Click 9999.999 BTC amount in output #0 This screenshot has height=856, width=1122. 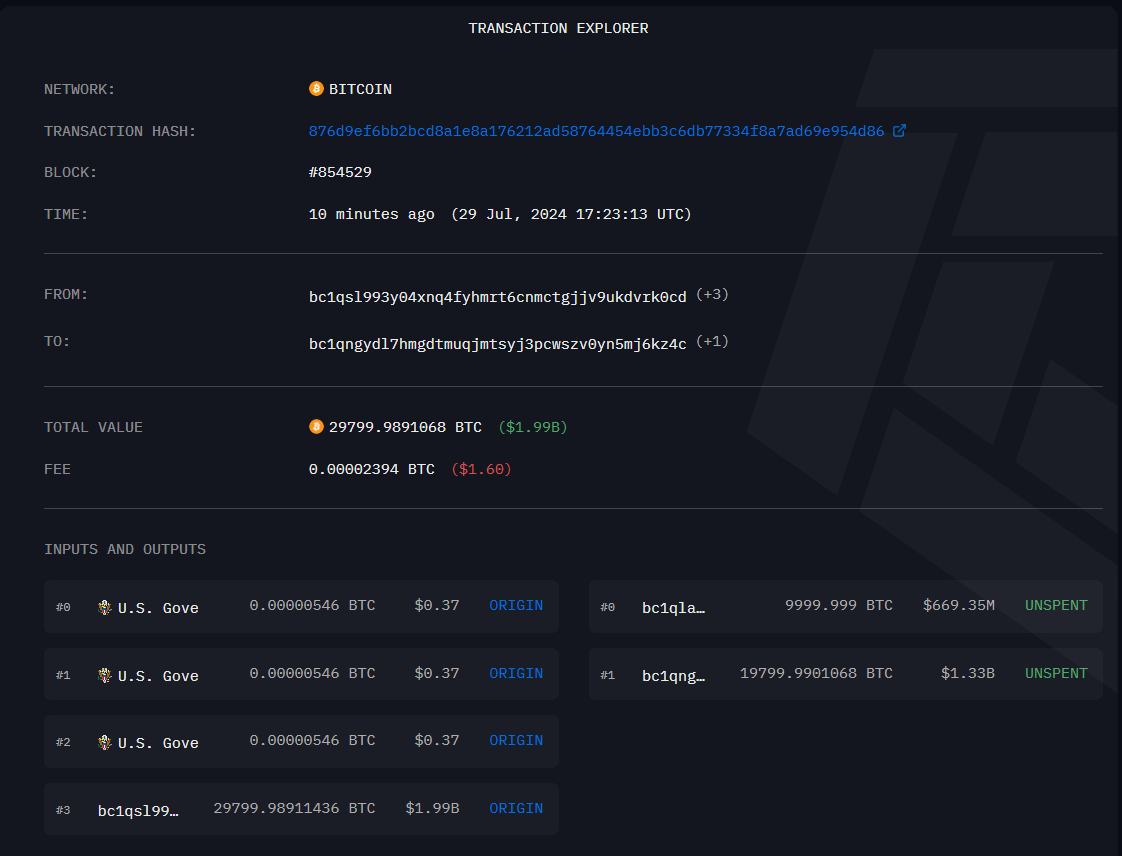tap(839, 605)
